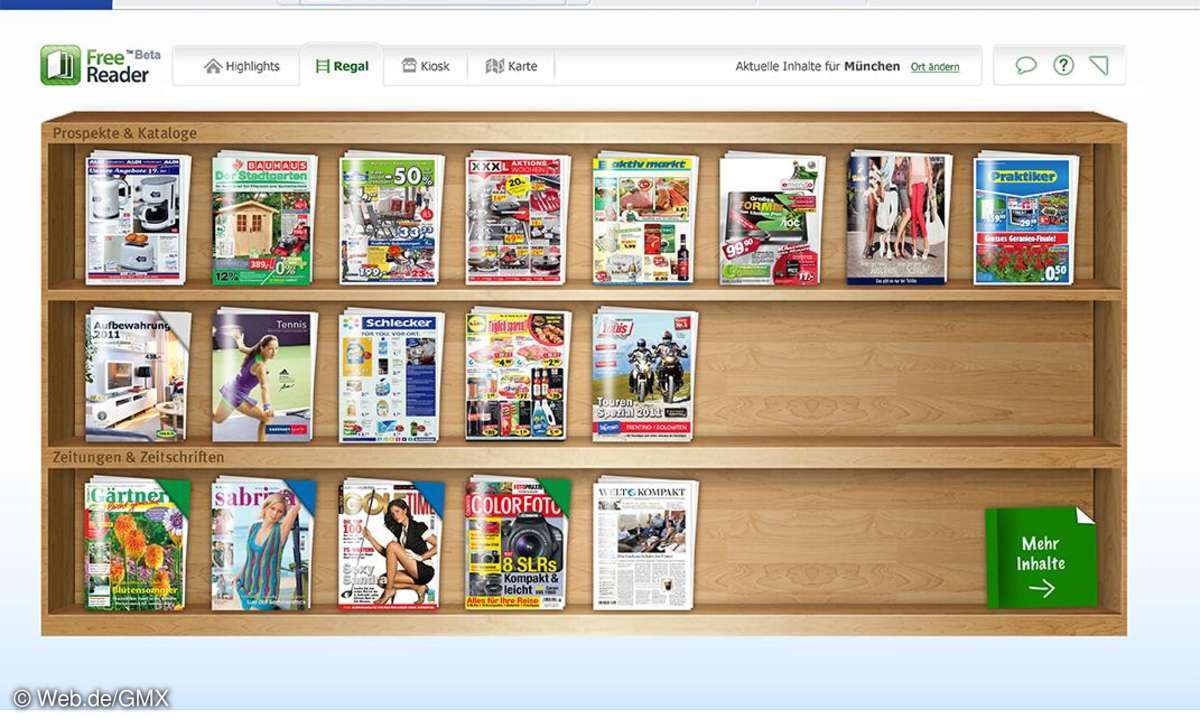Open the brochure with 99,90 price
Viewport: 1200px width, 720px height.
click(x=772, y=218)
